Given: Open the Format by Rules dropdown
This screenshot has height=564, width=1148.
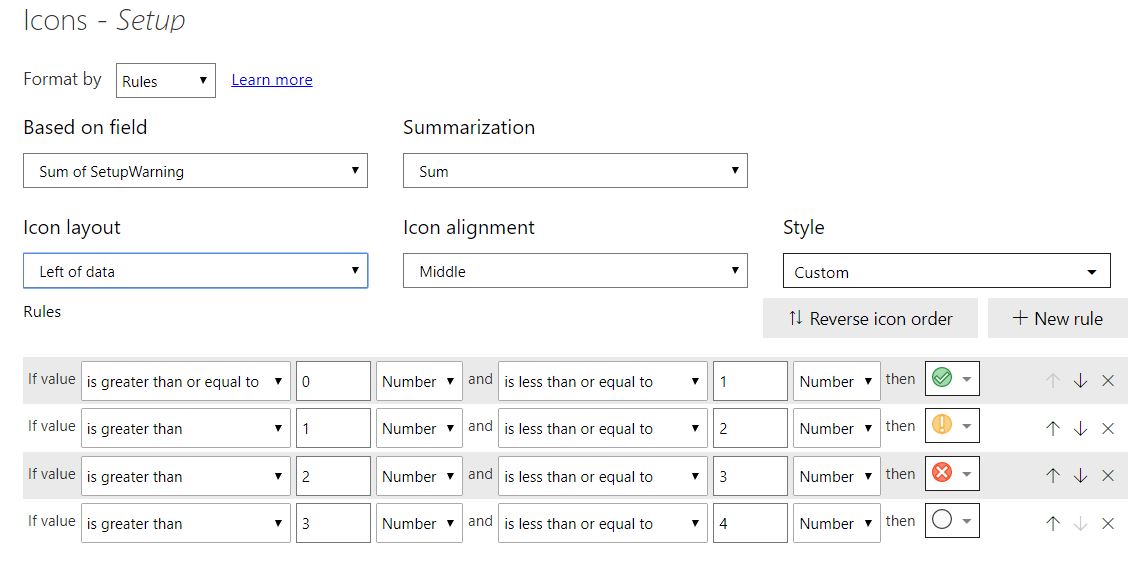Looking at the screenshot, I should (x=166, y=81).
